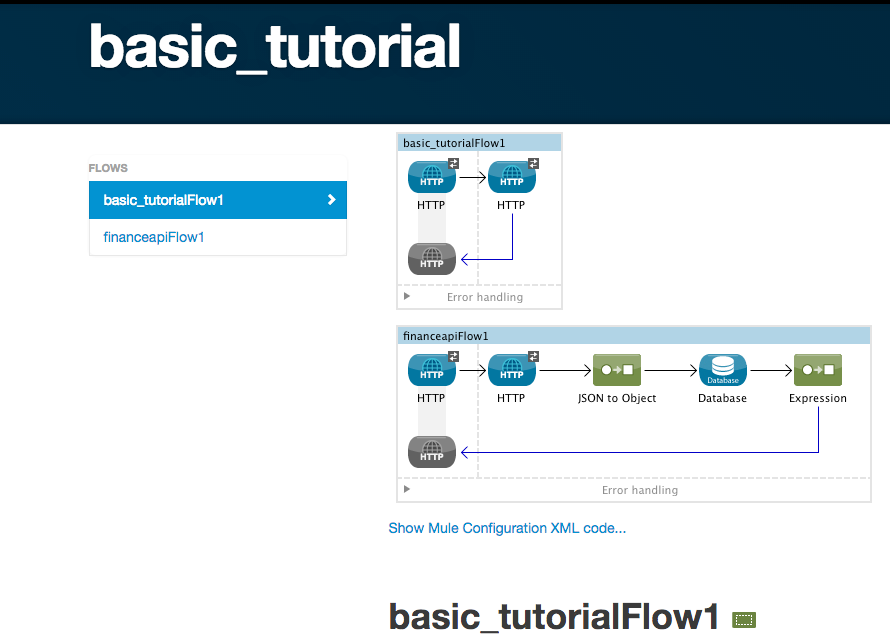Click the JSON to Object label text
The height and width of the screenshot is (642, 890).
pyautogui.click(x=617, y=398)
